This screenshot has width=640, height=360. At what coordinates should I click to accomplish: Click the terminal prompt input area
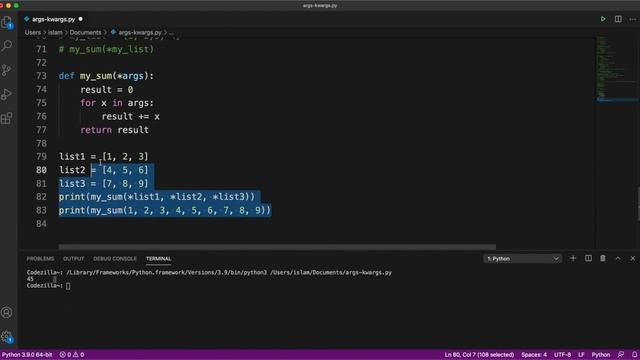(x=68, y=286)
